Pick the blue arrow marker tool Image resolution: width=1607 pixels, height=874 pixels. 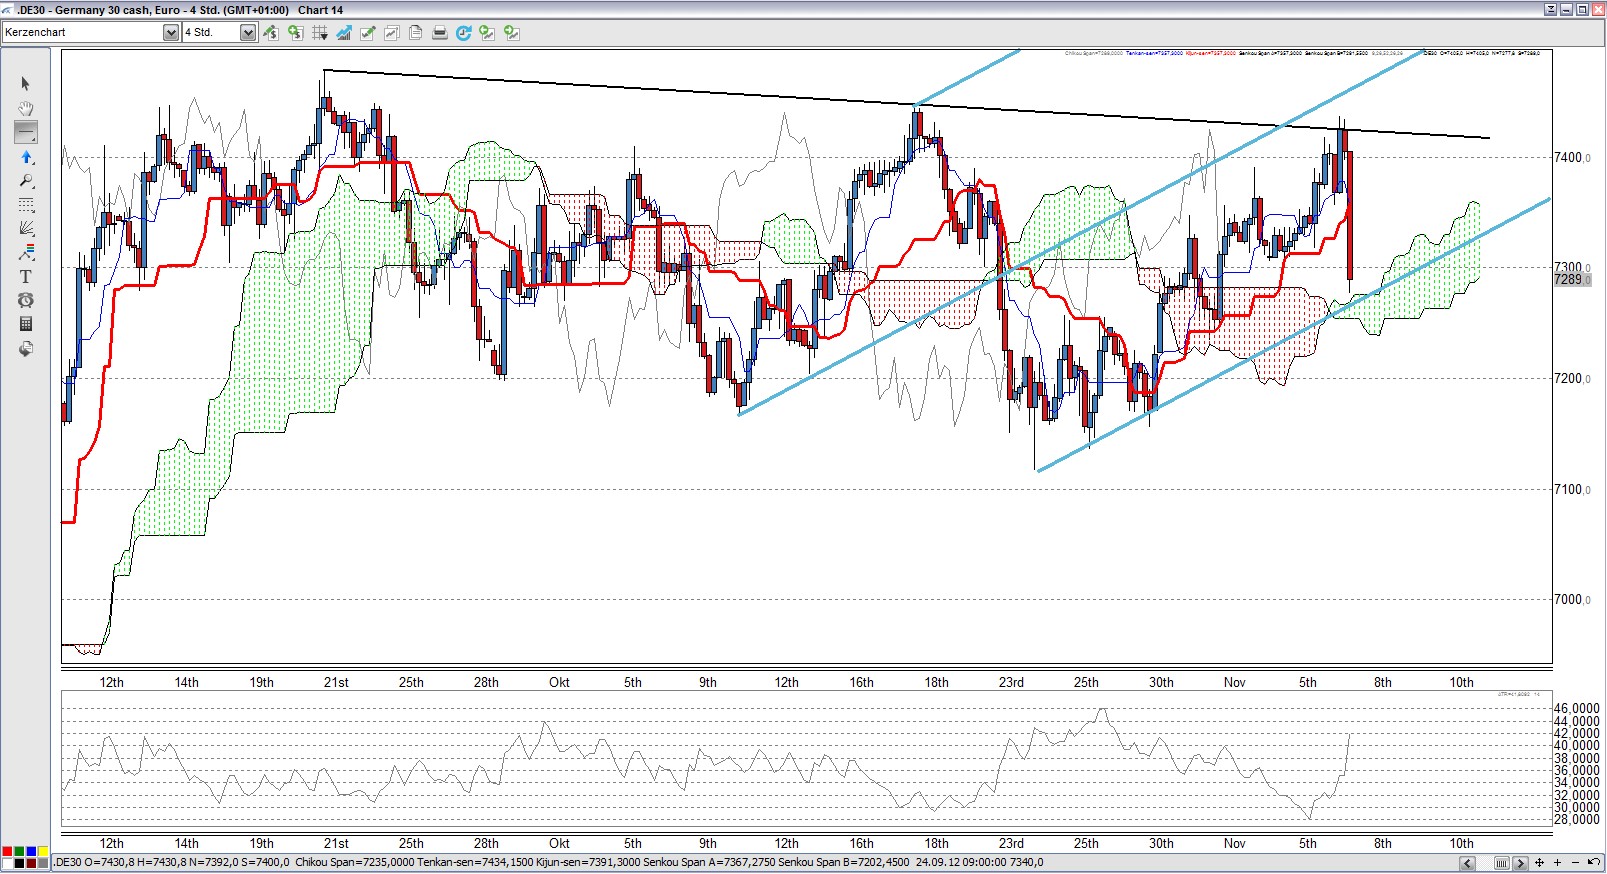point(26,157)
